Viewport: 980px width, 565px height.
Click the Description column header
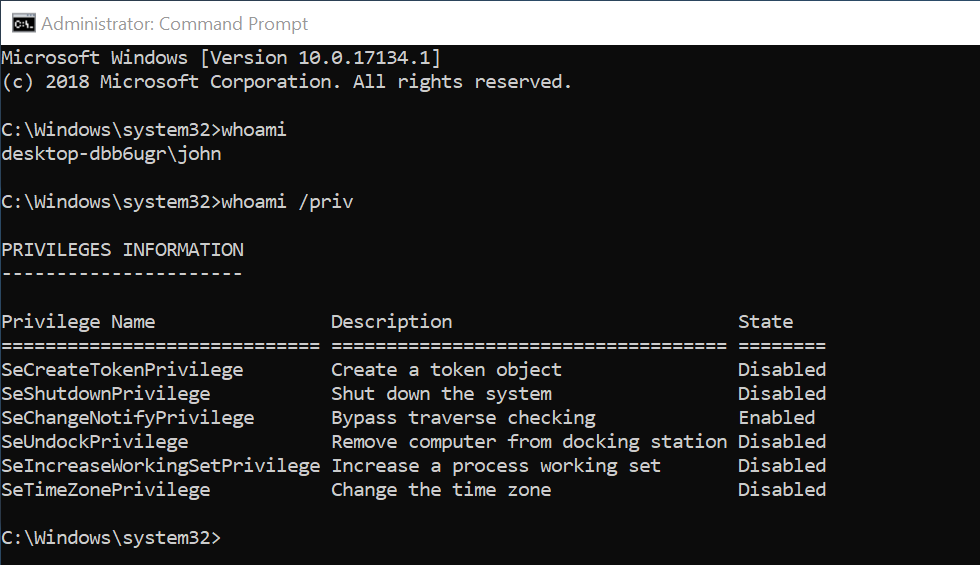[391, 322]
